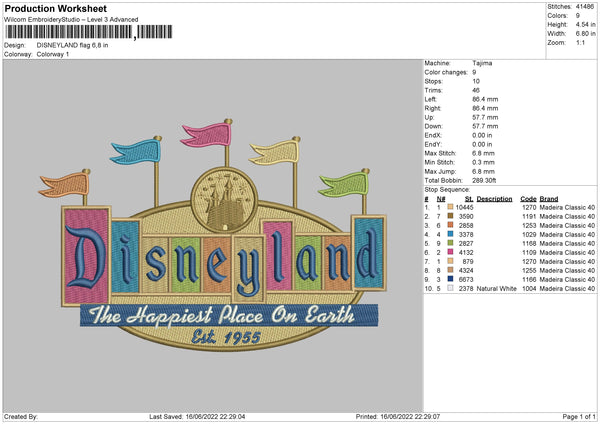Click the Machine value 'Tajima'

482,63
